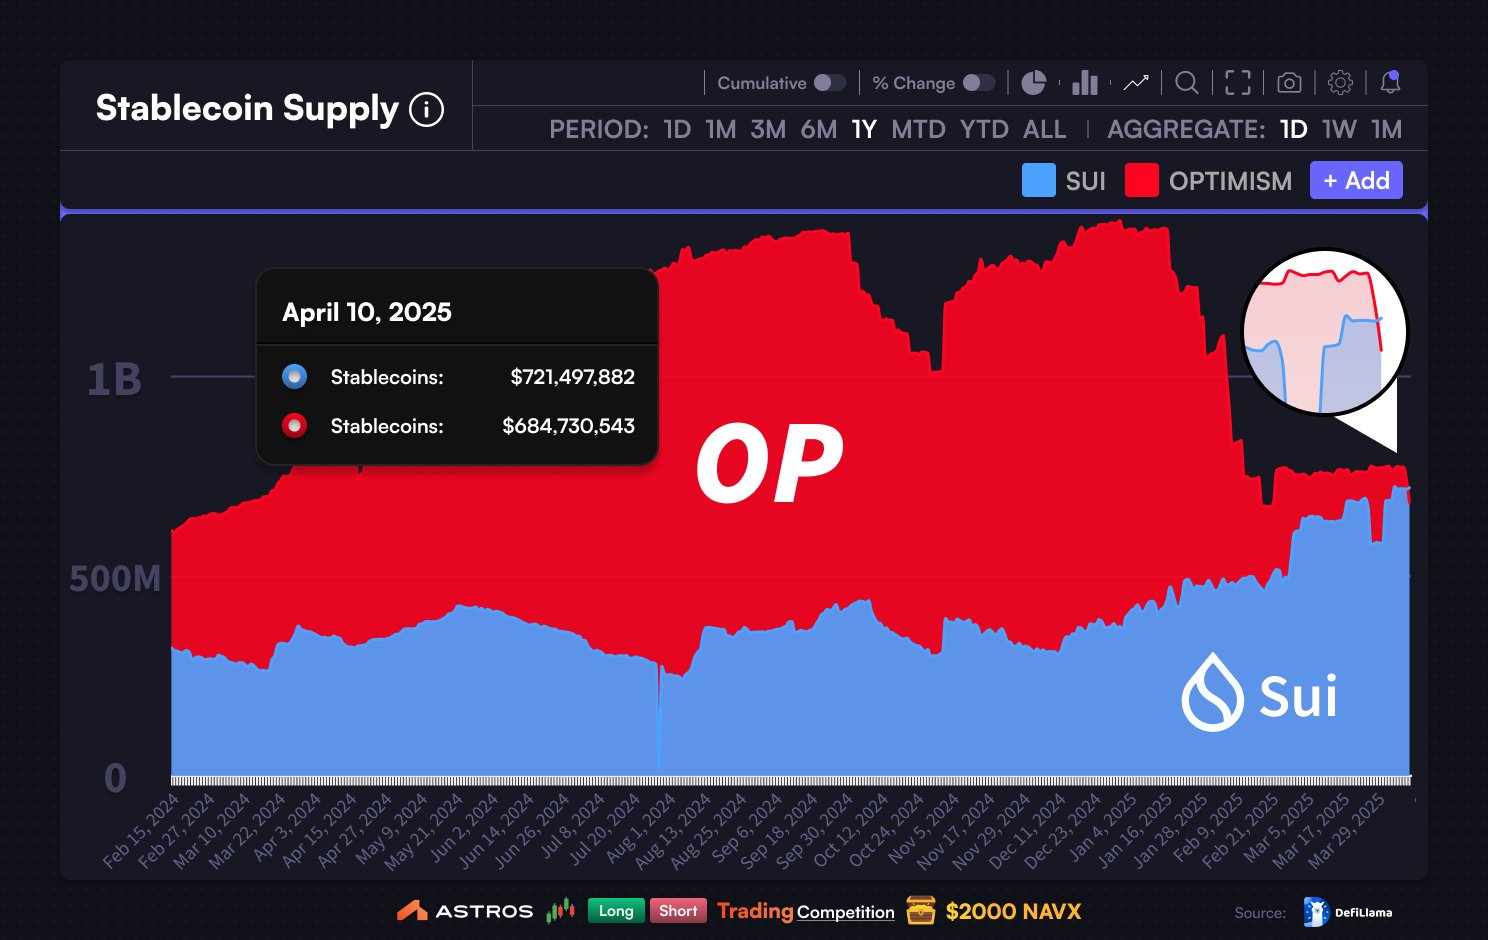Click the April 10, 2025 tooltip date
Screen dimensions: 1488x940
(x=367, y=312)
